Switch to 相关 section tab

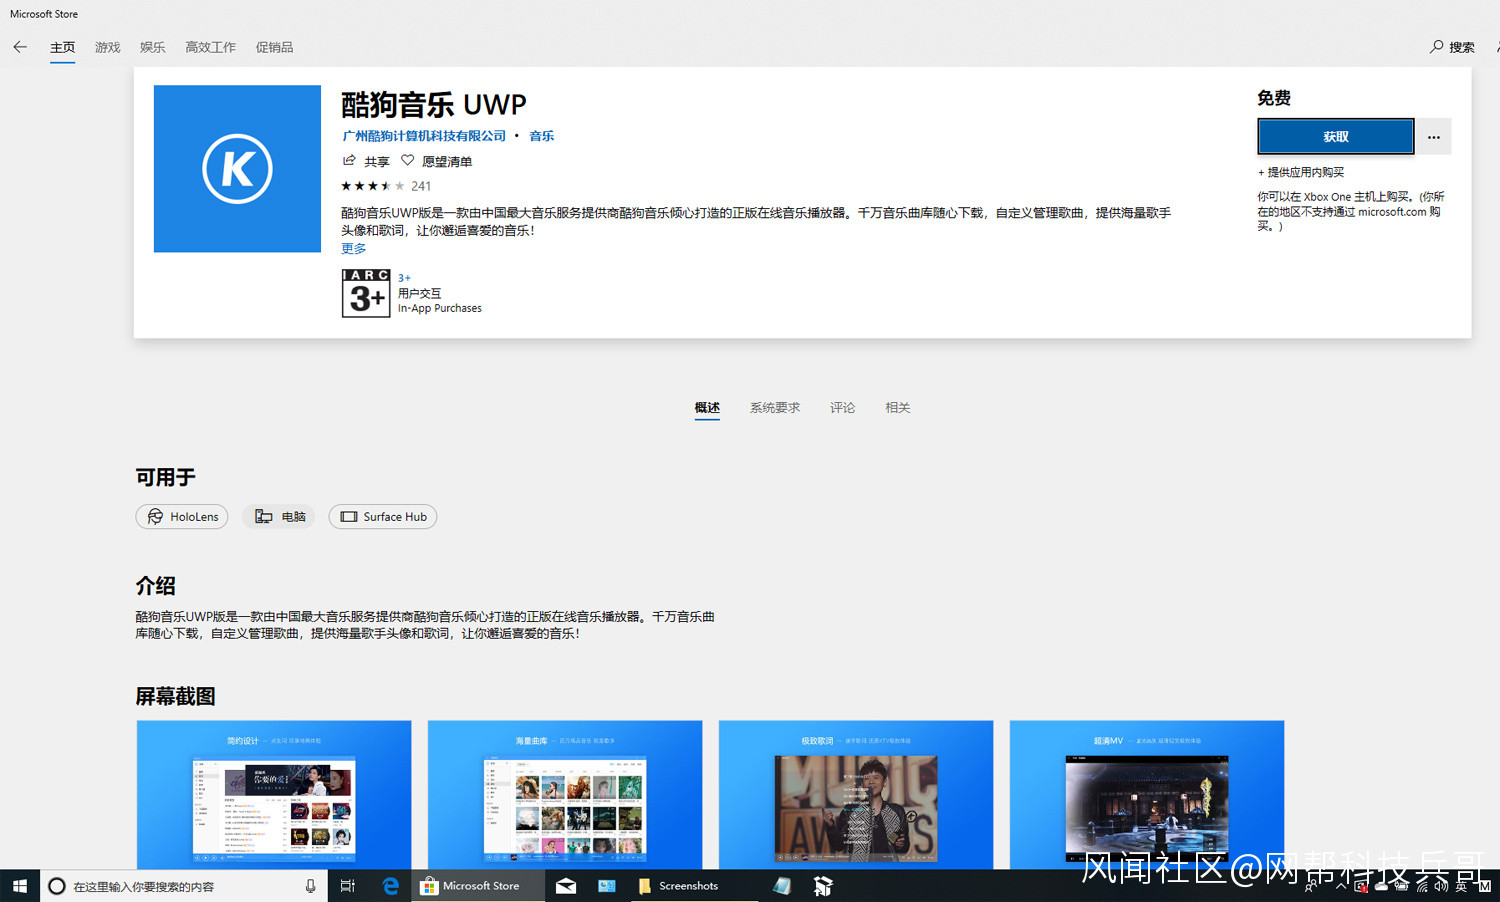[898, 408]
